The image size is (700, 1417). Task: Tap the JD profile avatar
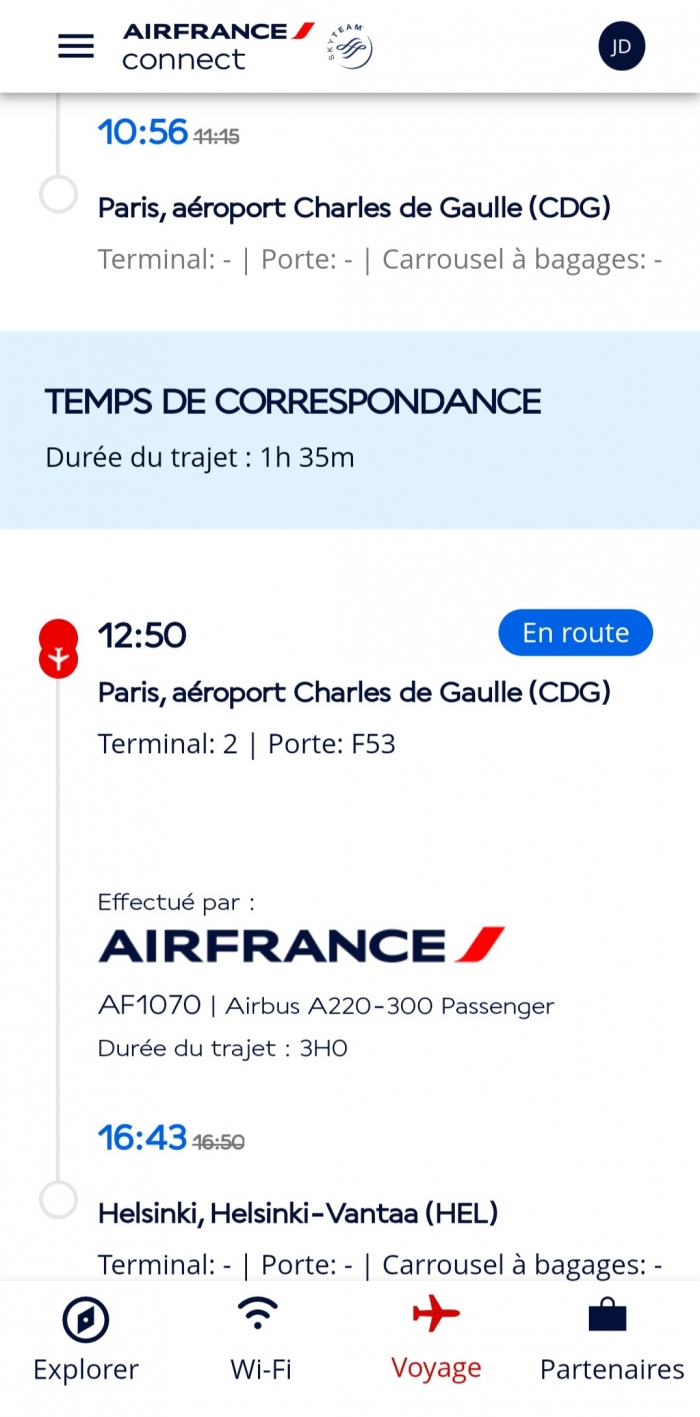coord(621,46)
